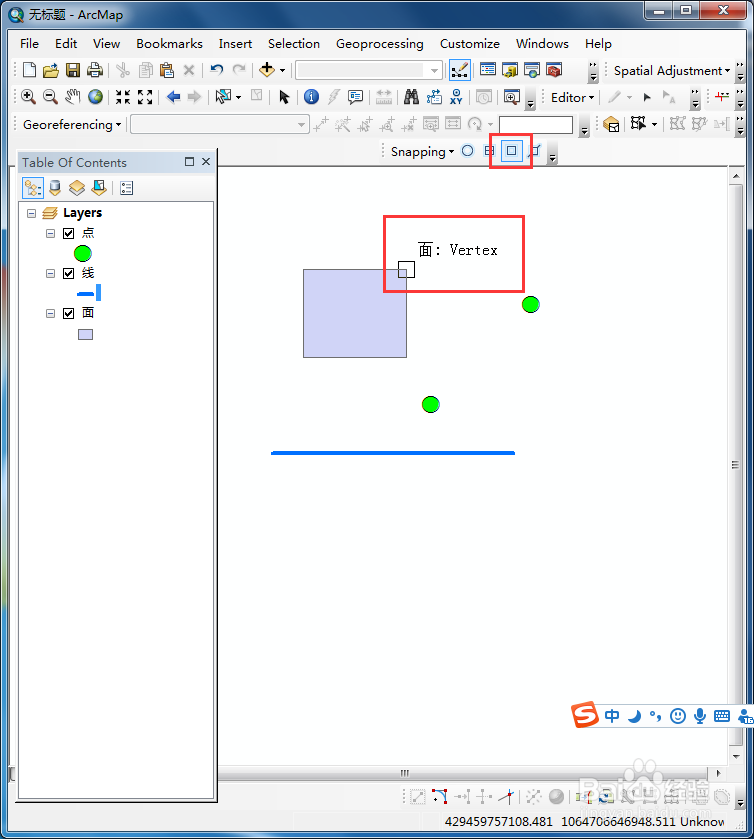This screenshot has width=754, height=839.
Task: Uncheck the 点 layer visibility checkbox
Action: (68, 233)
